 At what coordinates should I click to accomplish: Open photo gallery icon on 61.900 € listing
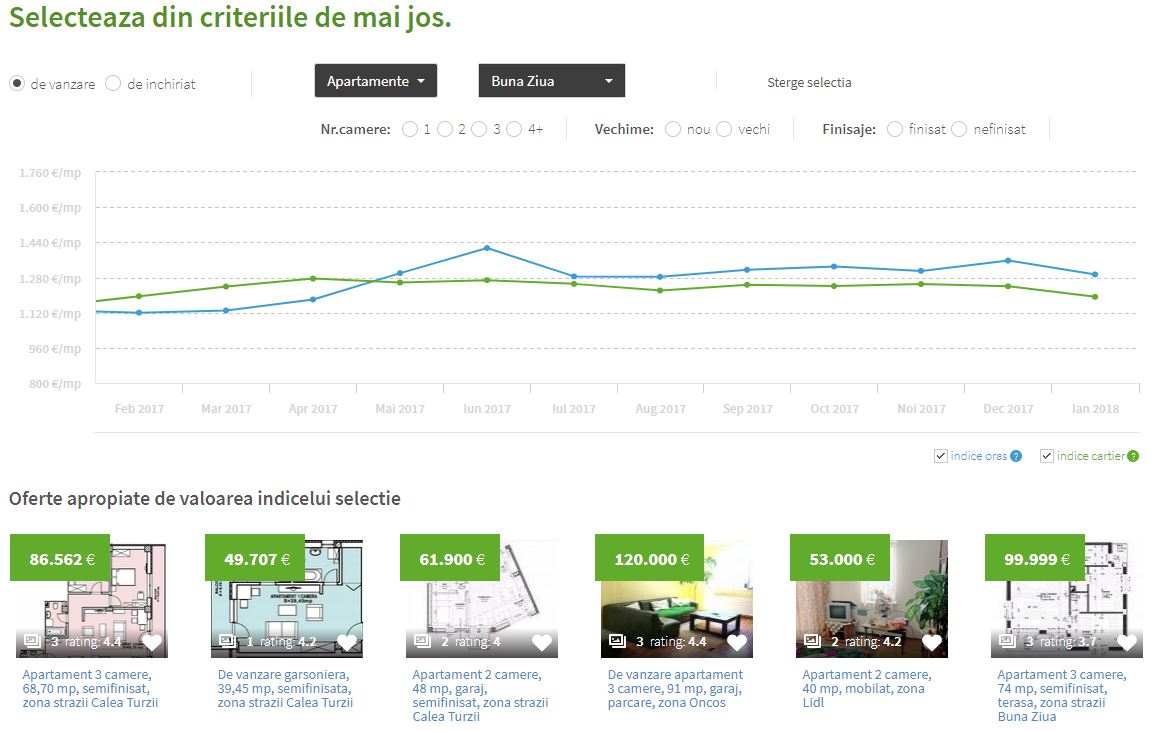[422, 641]
